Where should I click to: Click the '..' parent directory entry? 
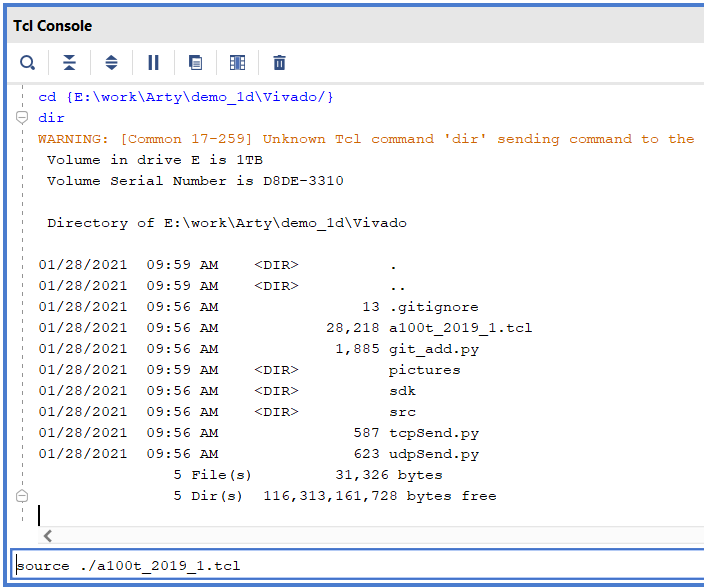click(x=398, y=288)
